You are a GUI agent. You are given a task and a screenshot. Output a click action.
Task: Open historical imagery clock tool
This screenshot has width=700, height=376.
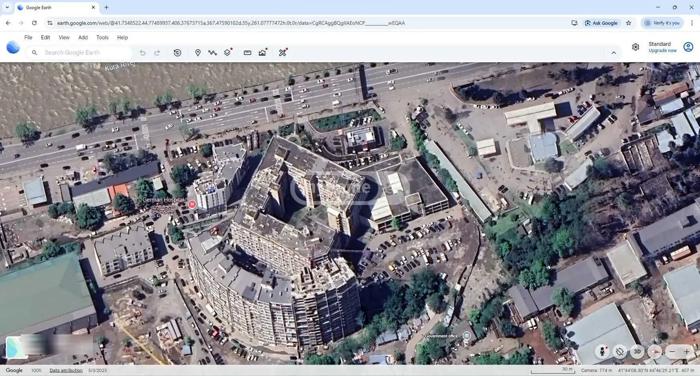pos(177,53)
